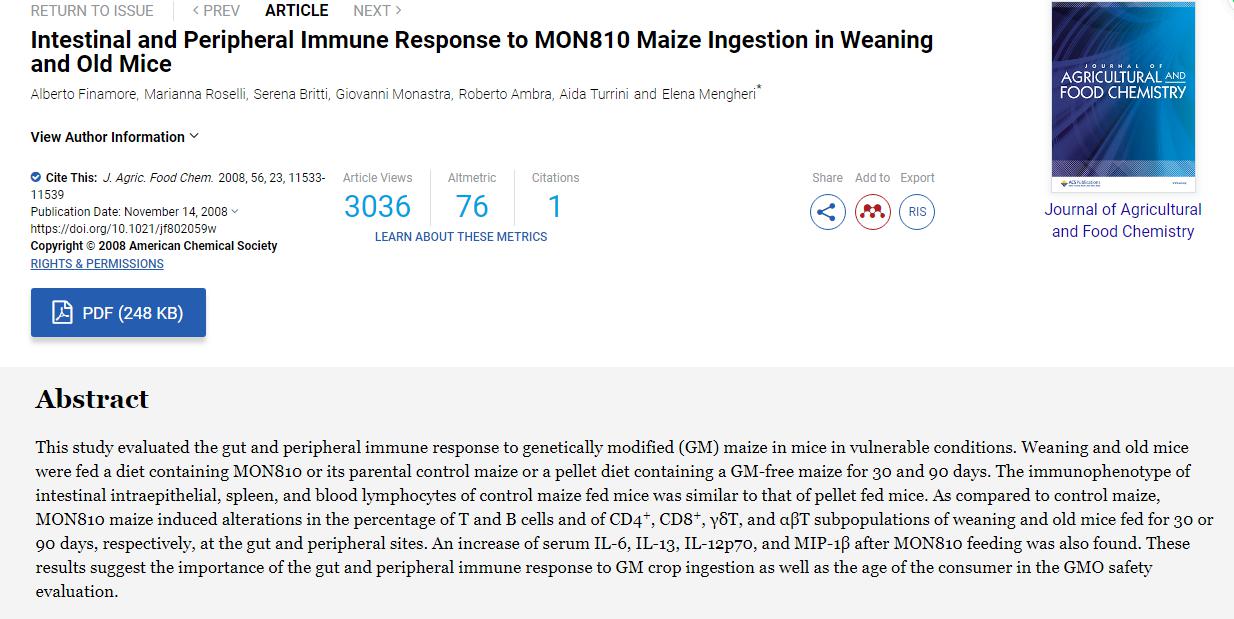The image size is (1234, 619).
Task: Download the PDF (248 KB)
Action: pyautogui.click(x=118, y=312)
